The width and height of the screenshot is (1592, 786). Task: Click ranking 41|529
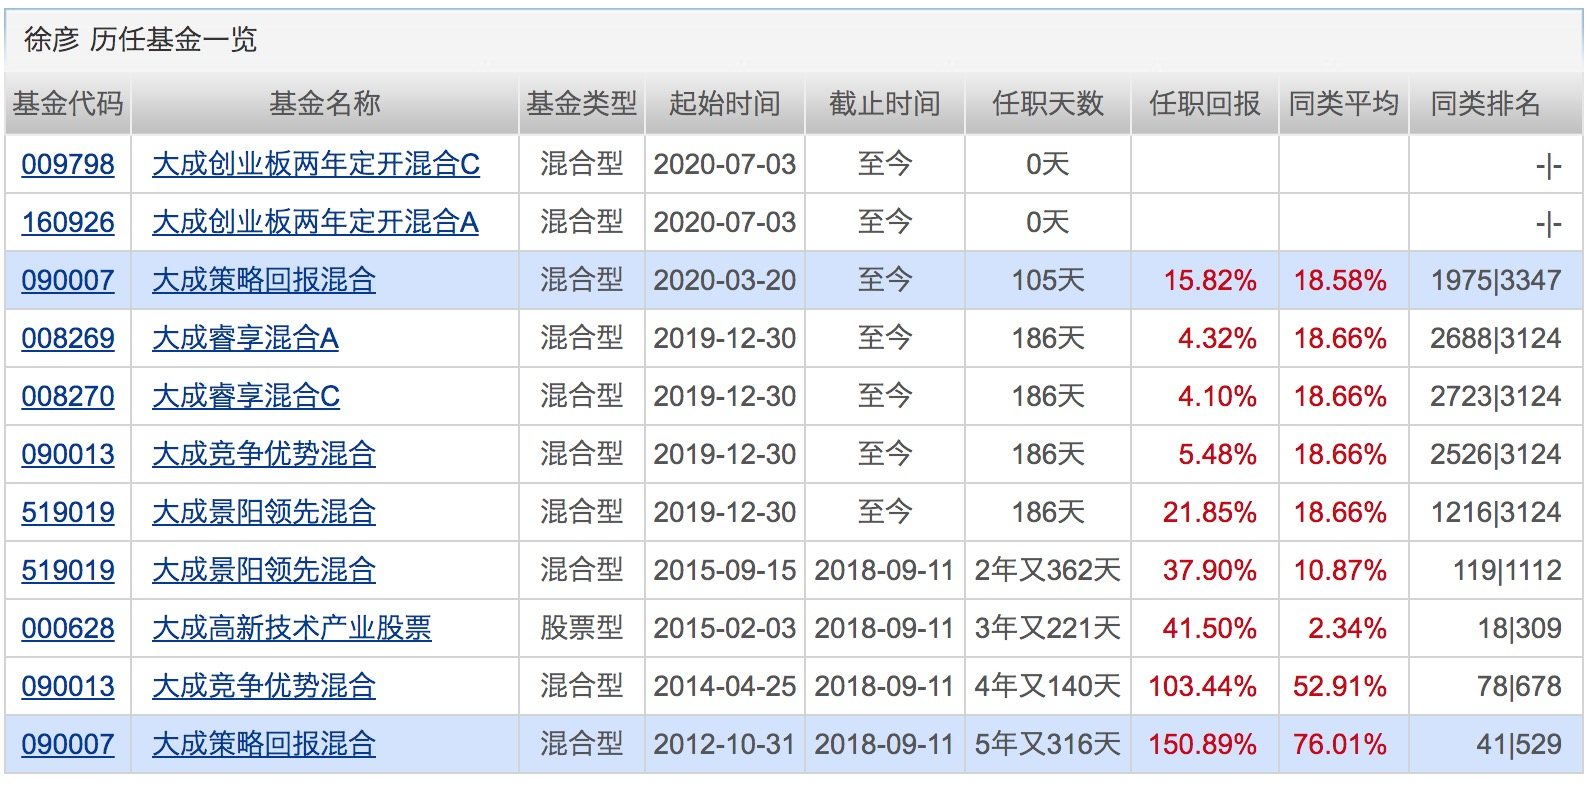pos(1520,744)
